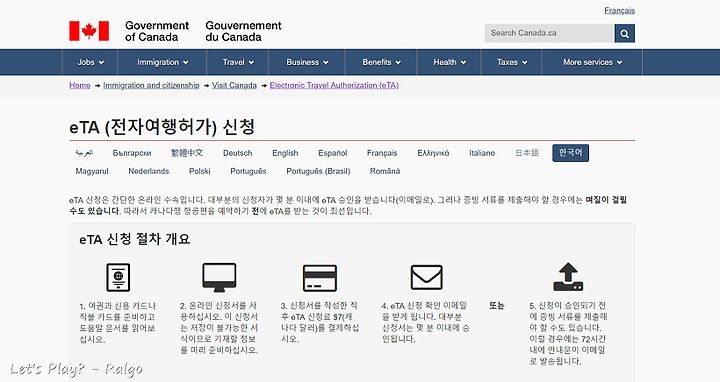The height and width of the screenshot is (382, 720).
Task: Click the 'Gouvernement du Canada' wordmark text
Action: 243,31
